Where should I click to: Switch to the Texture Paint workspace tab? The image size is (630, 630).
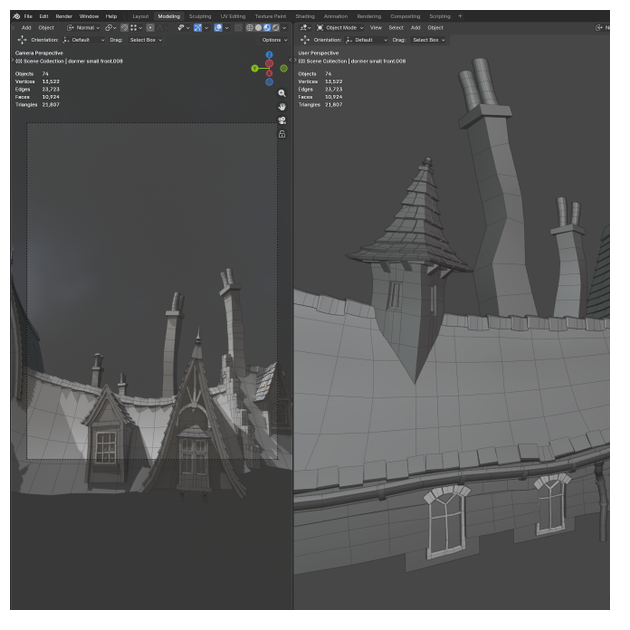pos(270,16)
